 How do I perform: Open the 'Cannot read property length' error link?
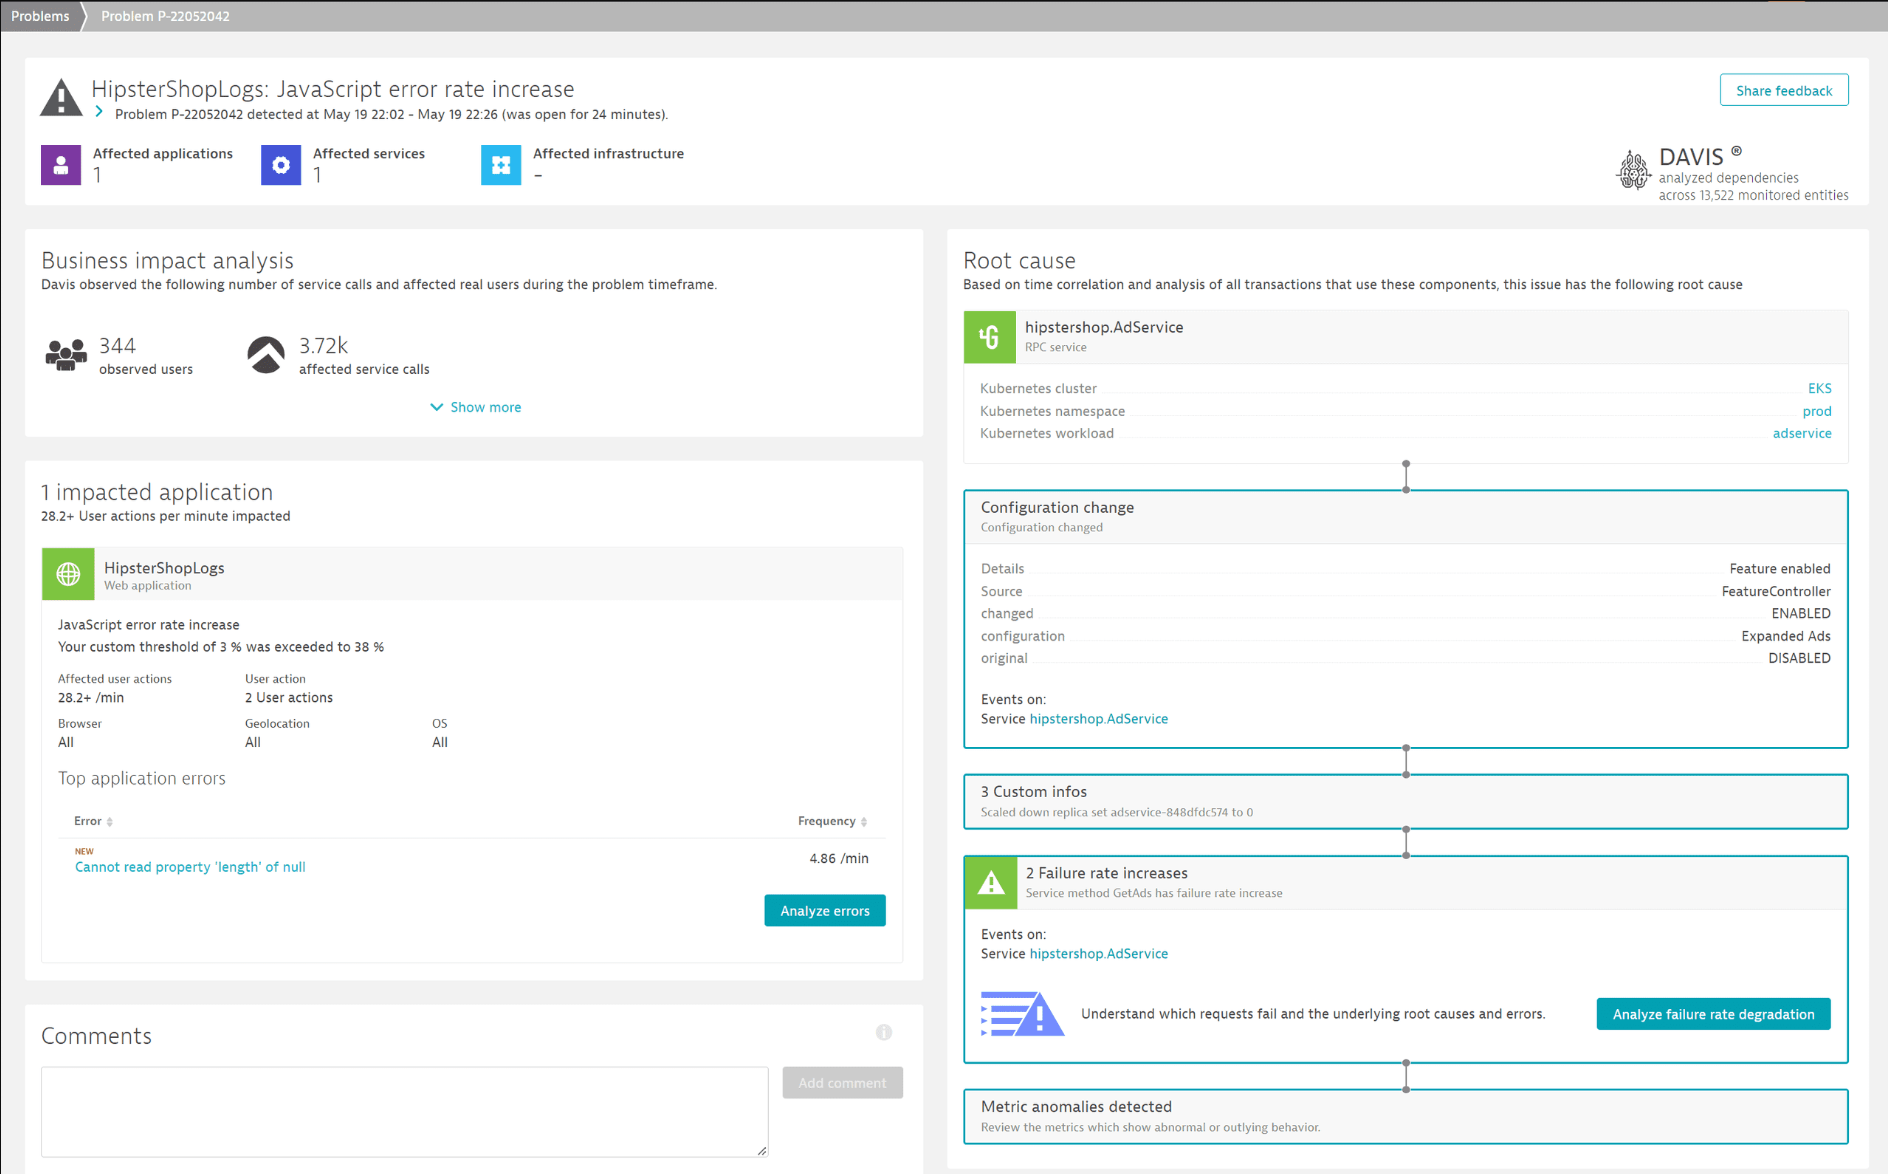click(190, 867)
